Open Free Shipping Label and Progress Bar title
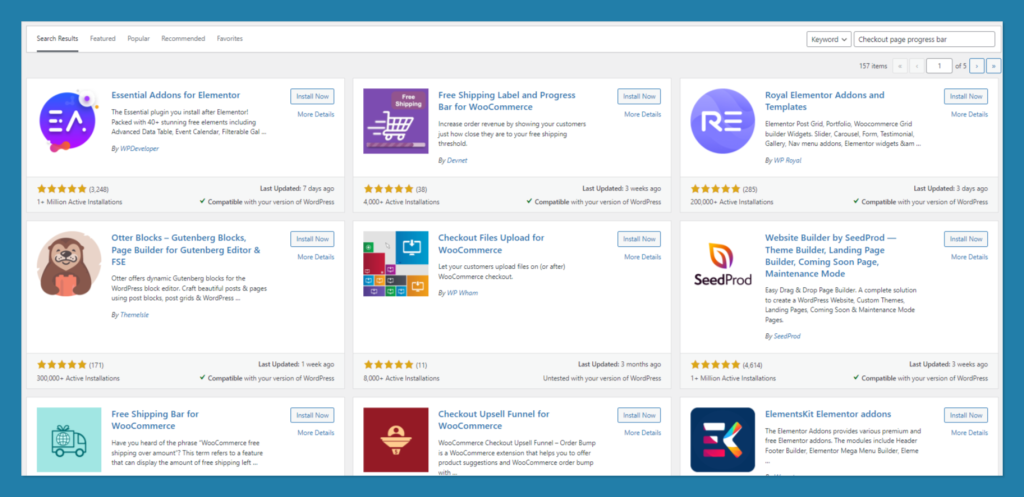This screenshot has width=1024, height=497. pyautogui.click(x=507, y=101)
